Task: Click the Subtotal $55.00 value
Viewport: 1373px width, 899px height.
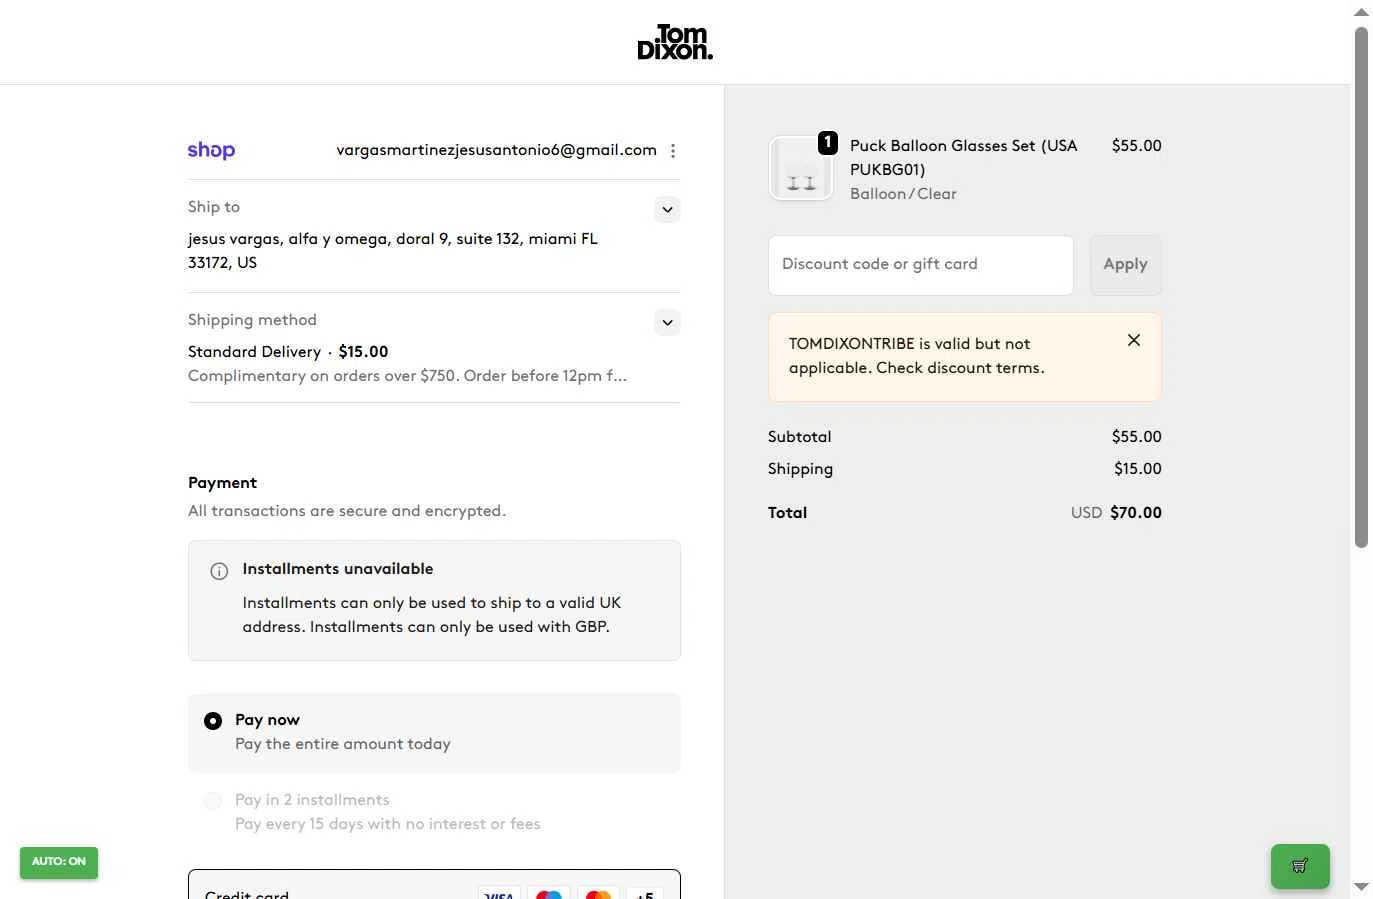Action: 1137,437
